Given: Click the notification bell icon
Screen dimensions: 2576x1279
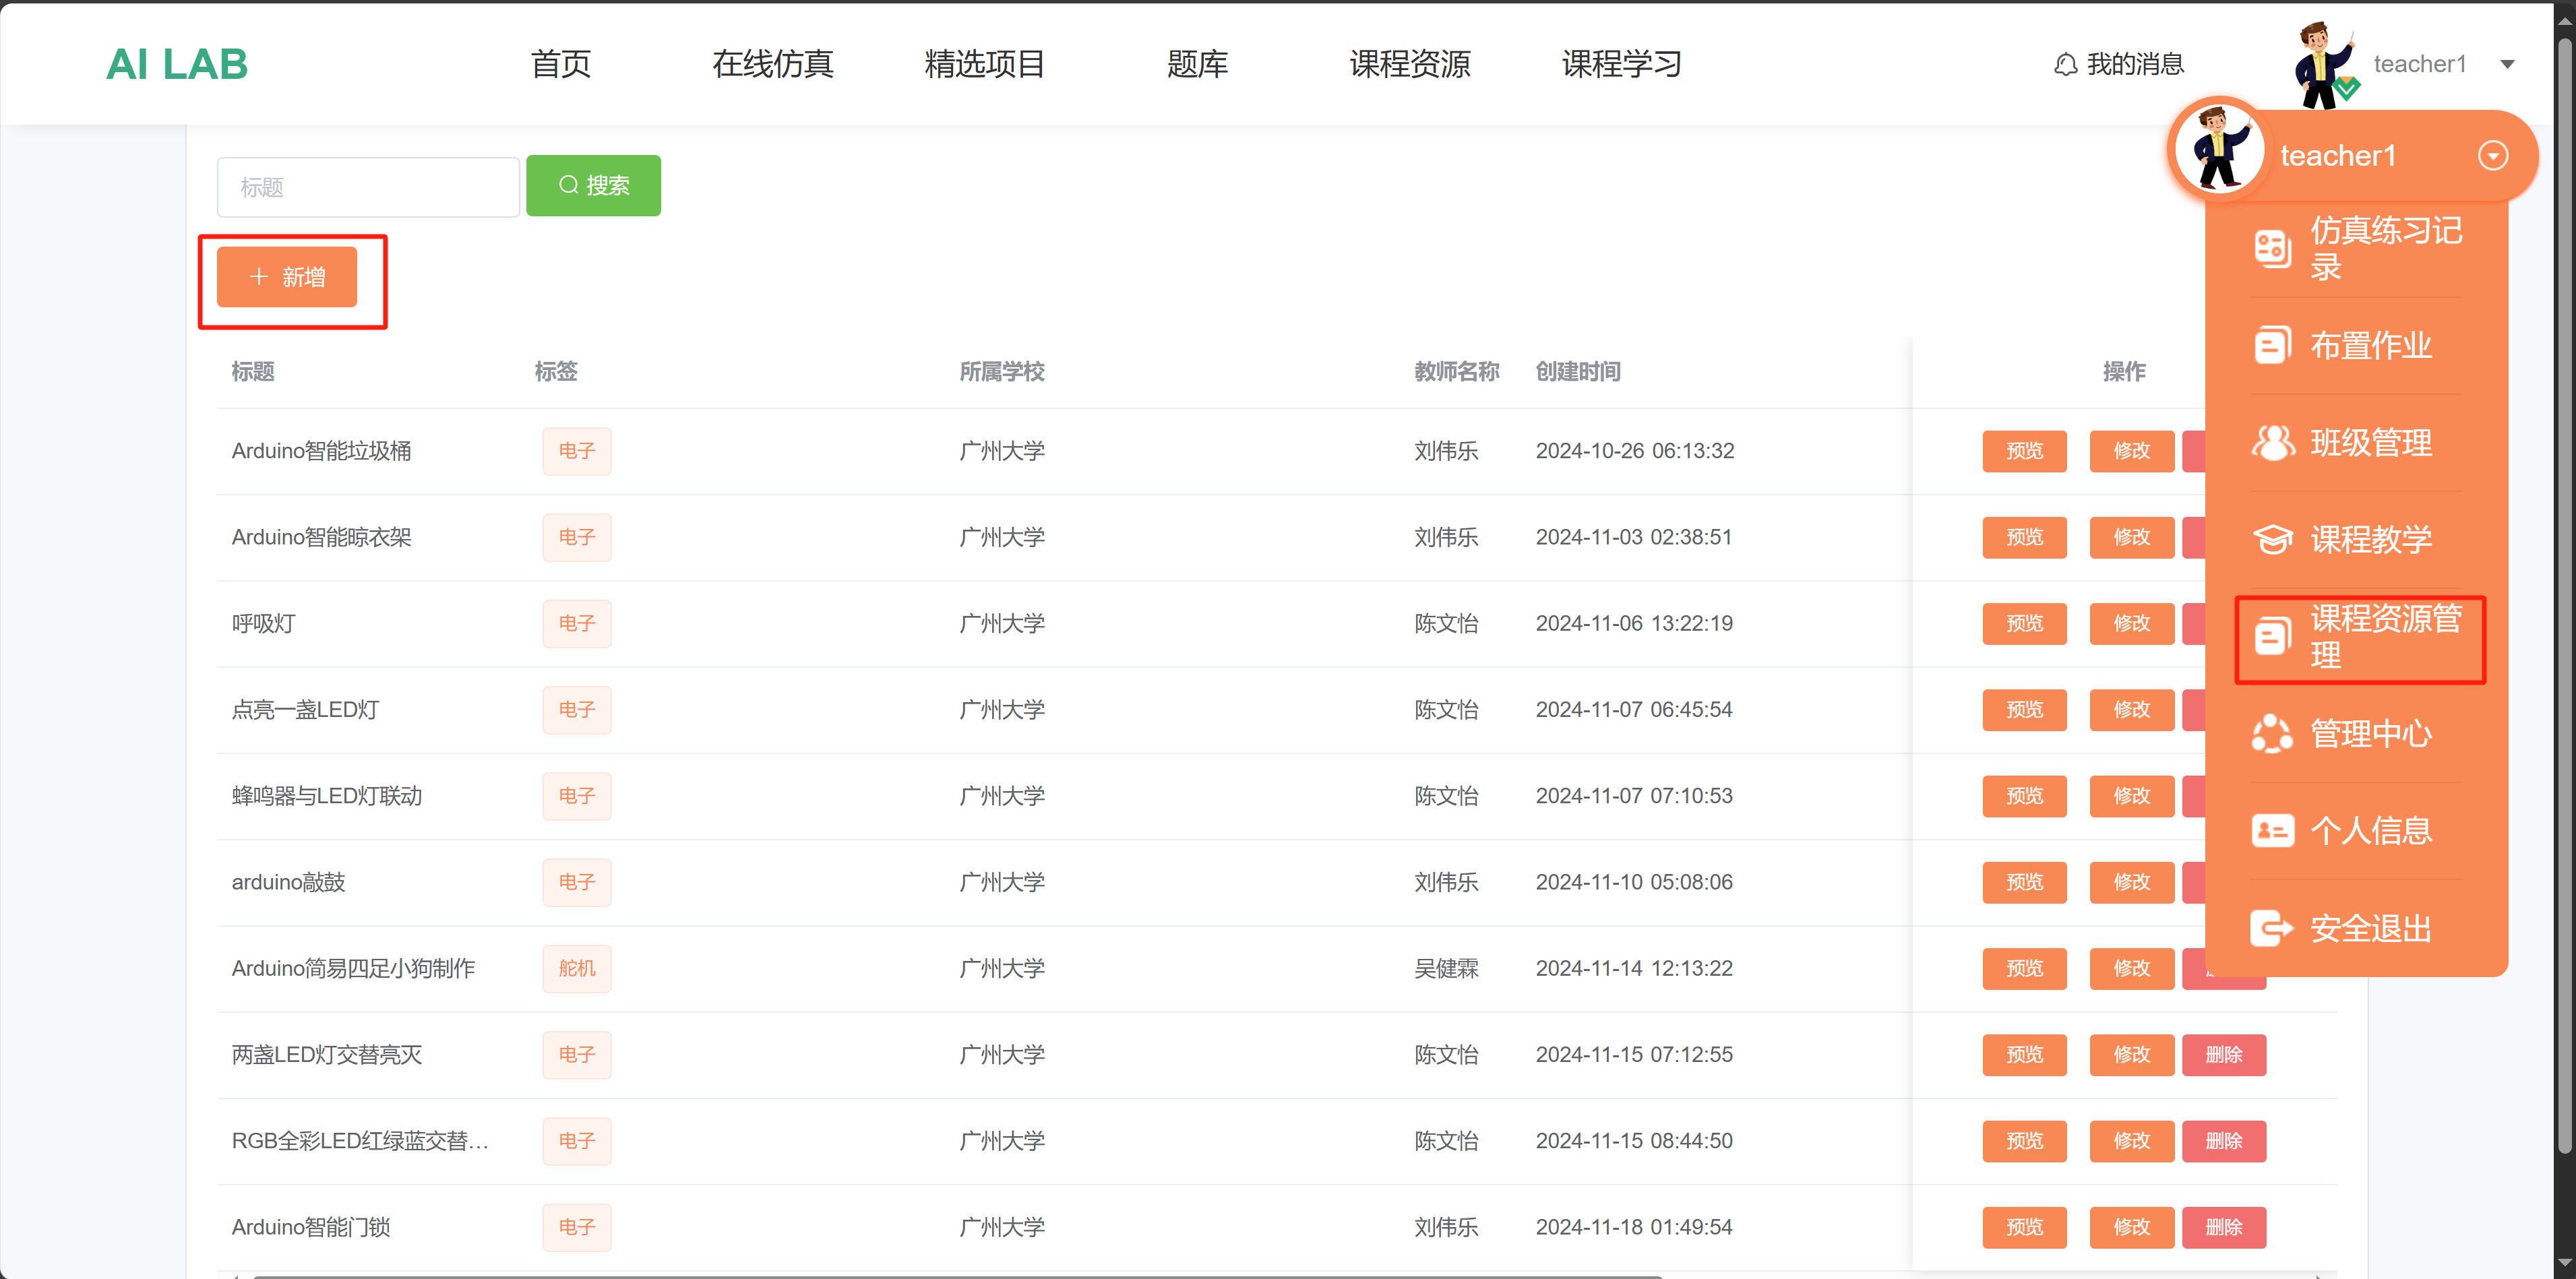Looking at the screenshot, I should pyautogui.click(x=2065, y=65).
